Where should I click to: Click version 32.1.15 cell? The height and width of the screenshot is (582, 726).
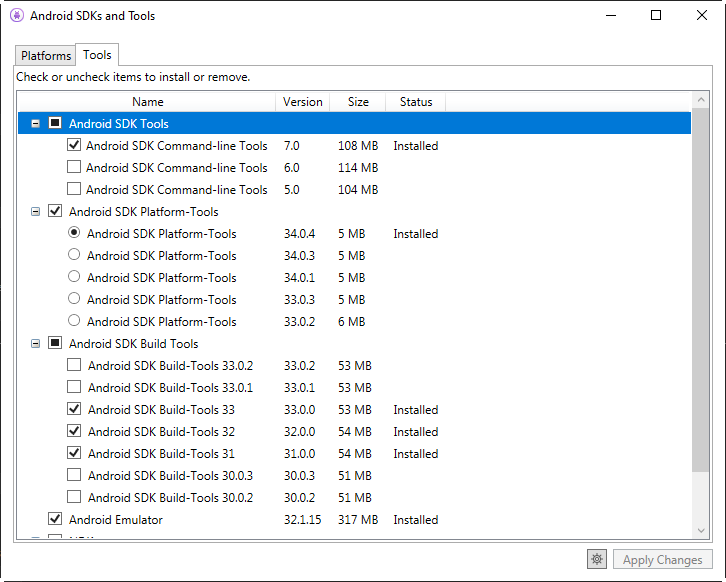pos(302,520)
